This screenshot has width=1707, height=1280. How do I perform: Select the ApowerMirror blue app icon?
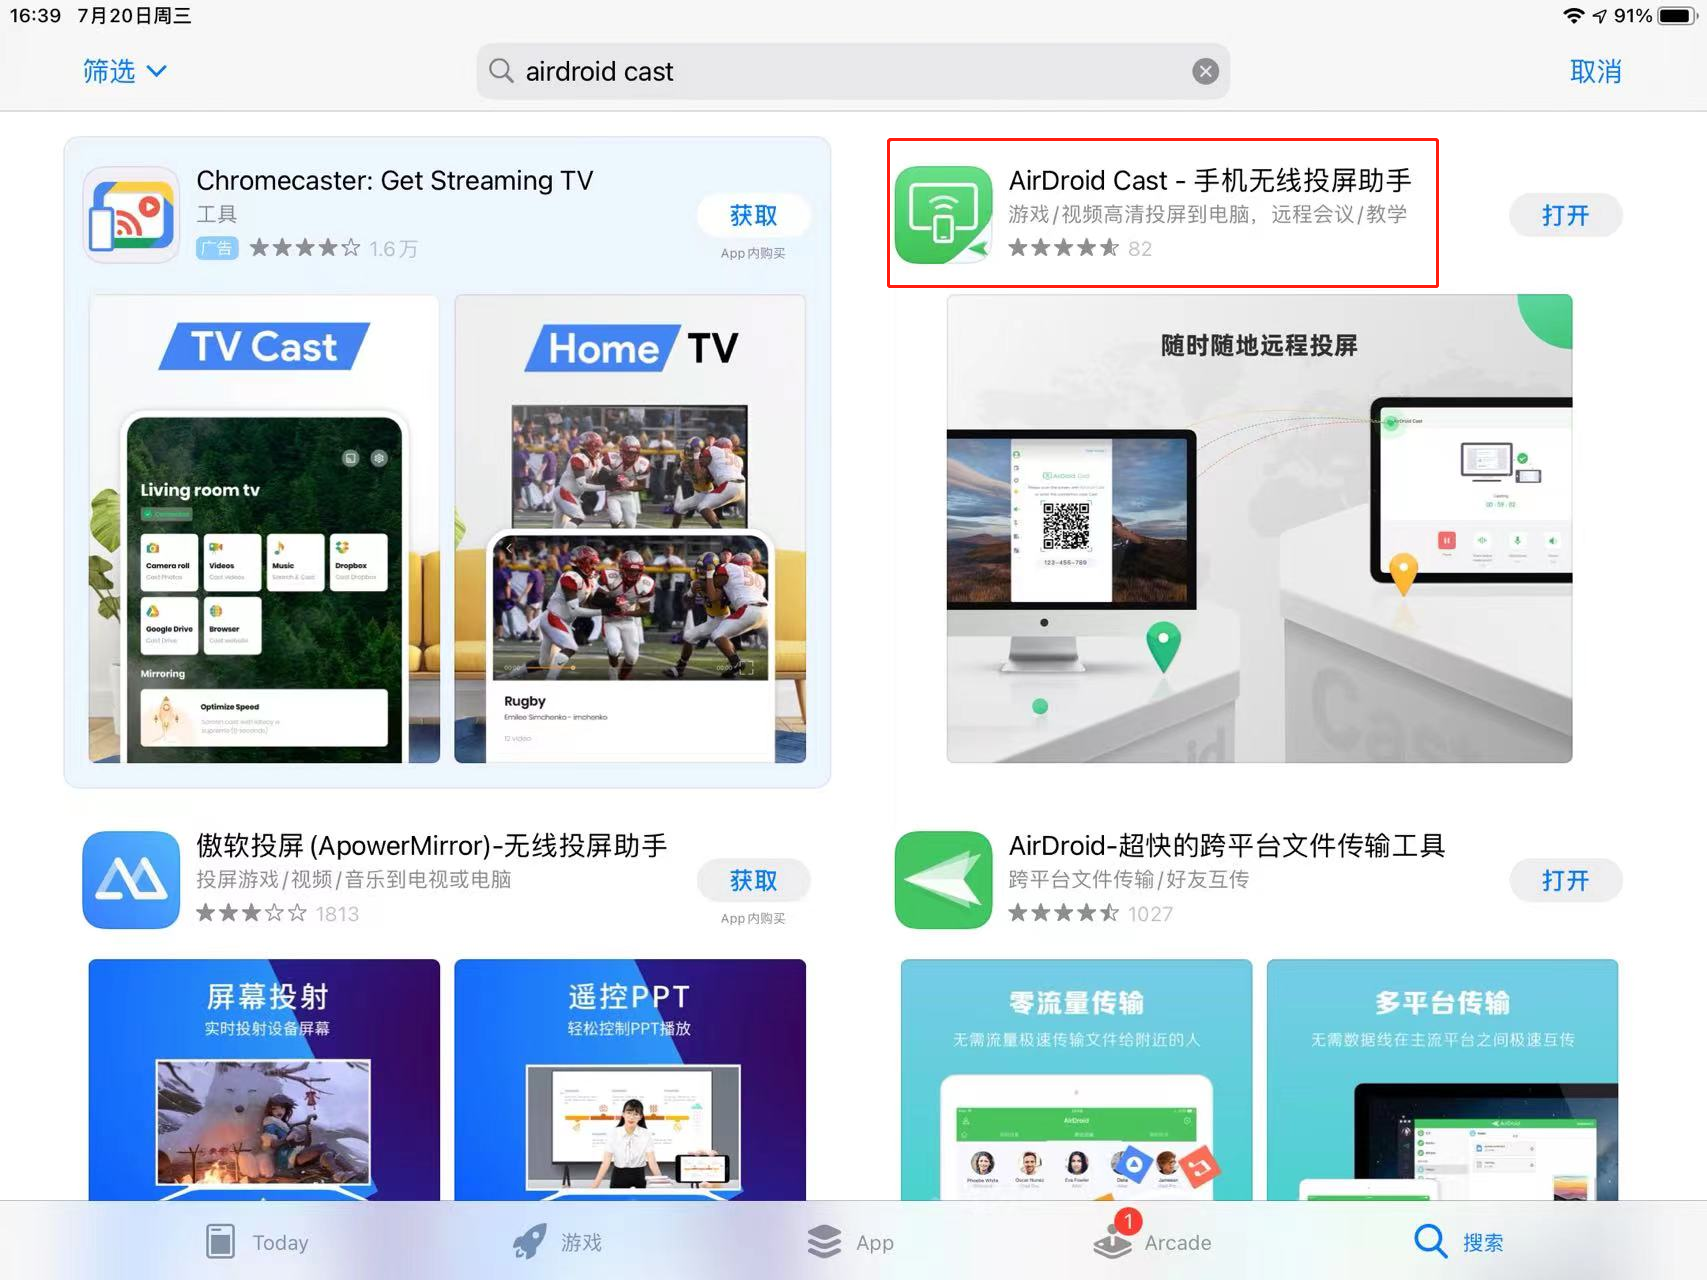pos(131,879)
